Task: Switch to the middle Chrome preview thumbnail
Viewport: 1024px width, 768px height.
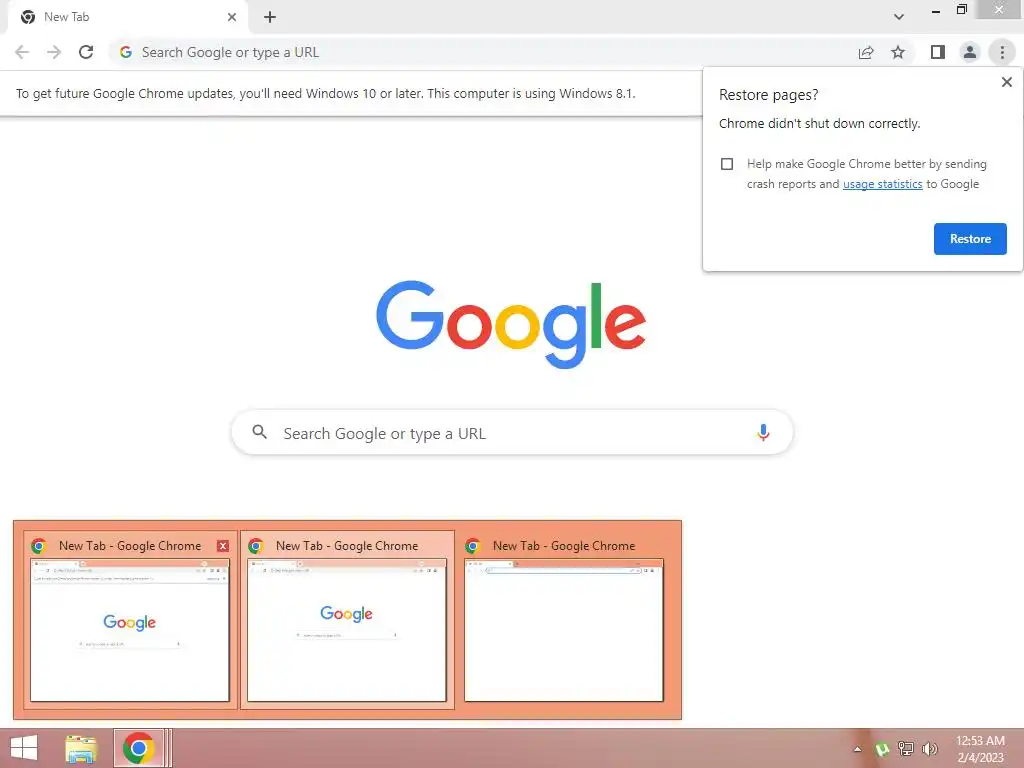Action: coord(347,630)
